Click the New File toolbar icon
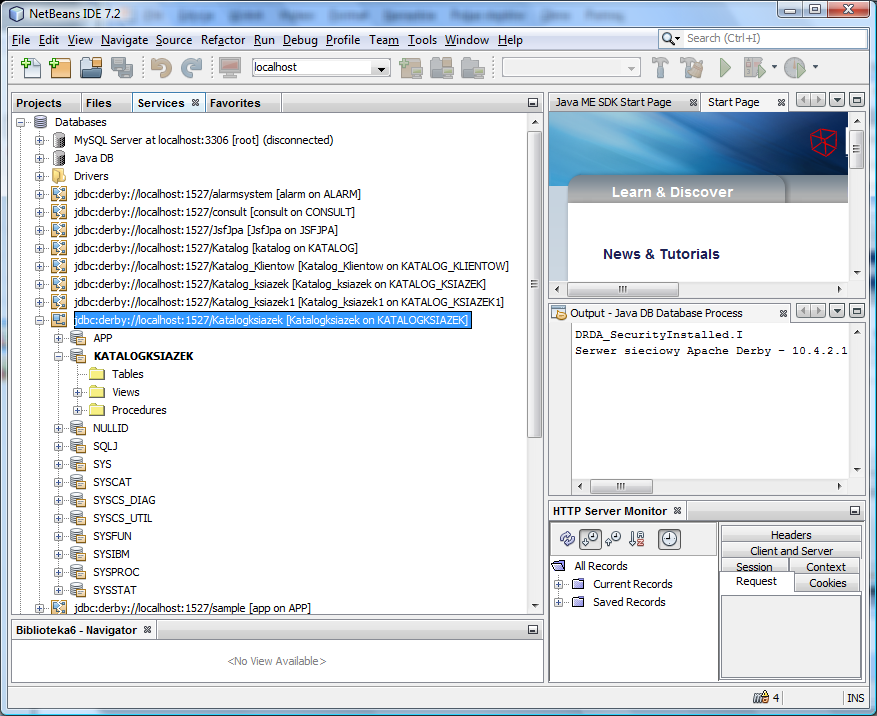877x716 pixels. (x=31, y=68)
